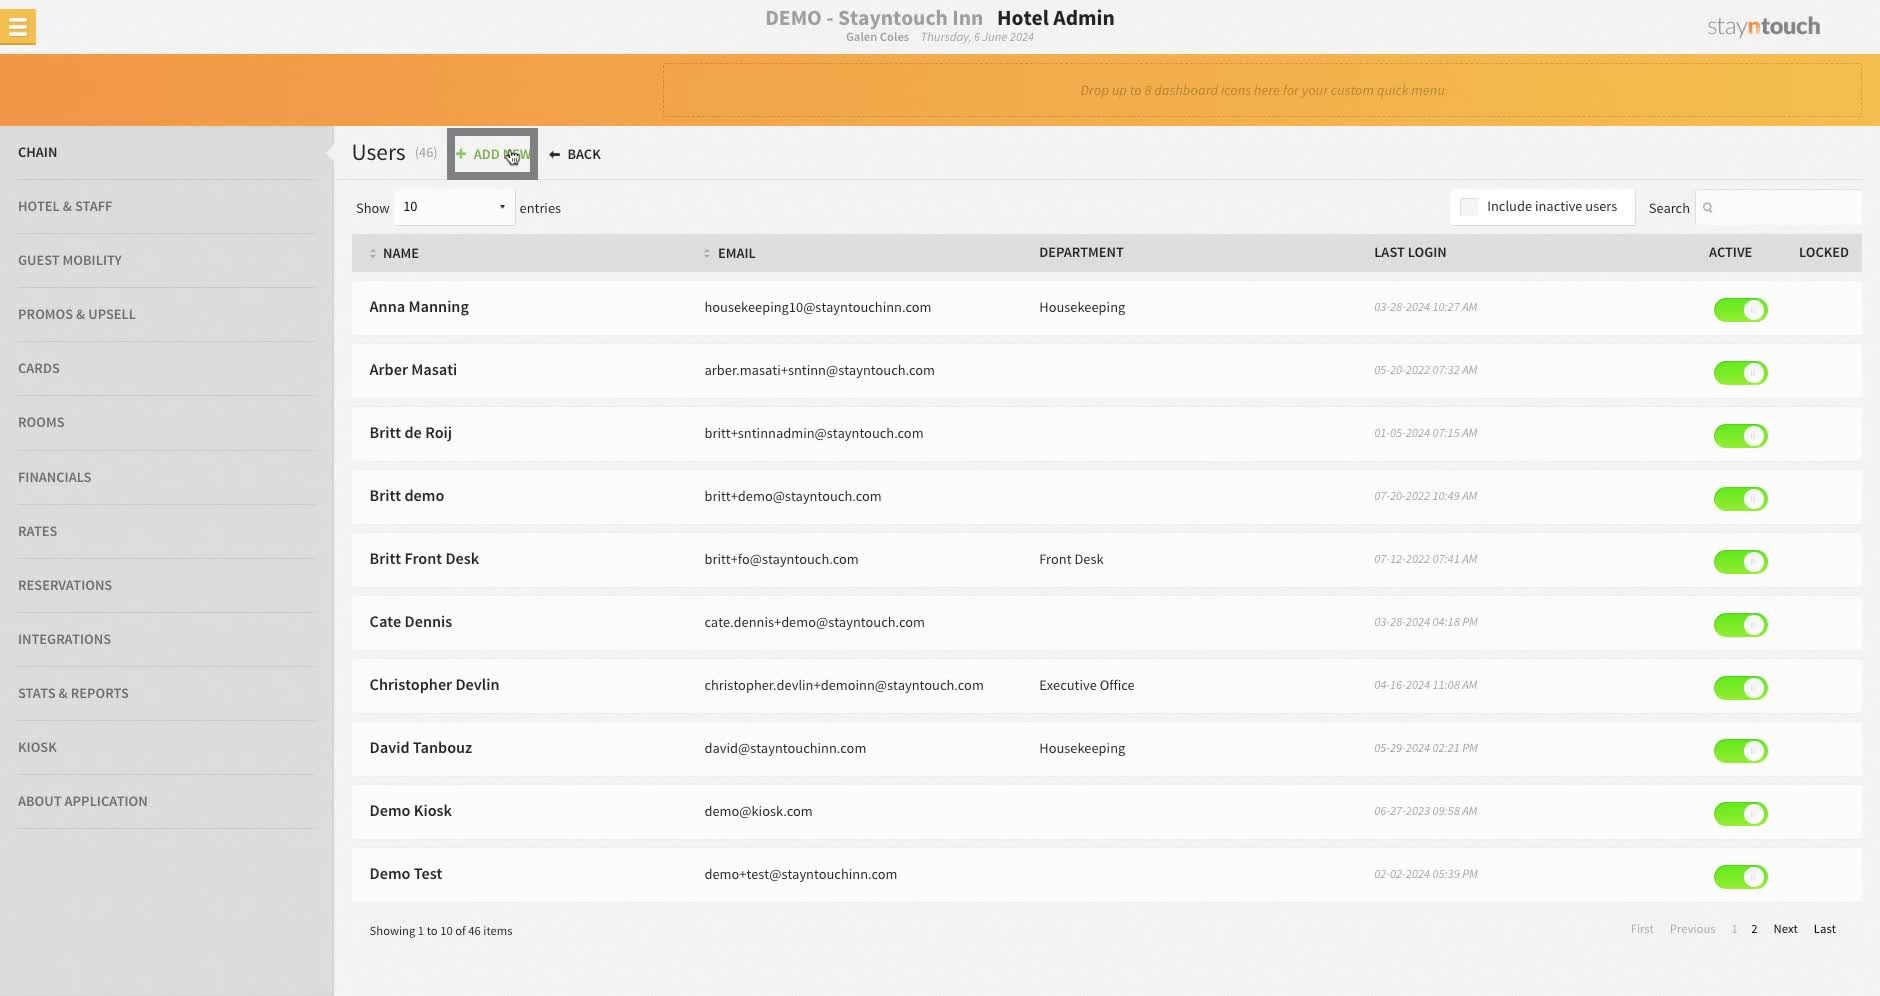Toggle active switch for Cate Dennis

1740,625
